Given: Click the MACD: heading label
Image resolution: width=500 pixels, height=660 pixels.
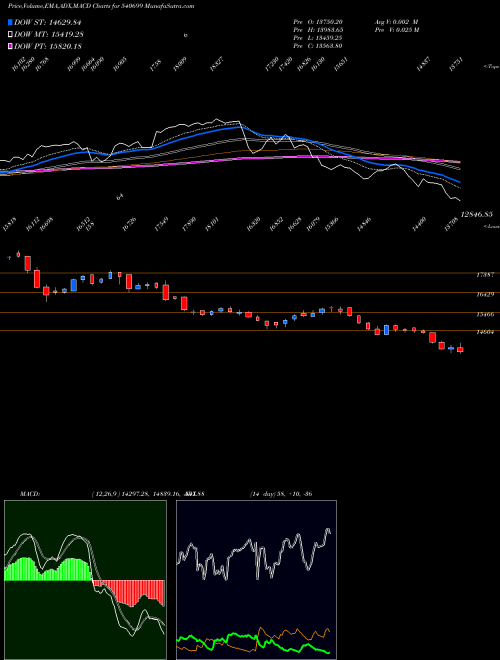Looking at the screenshot, I should tap(29, 494).
